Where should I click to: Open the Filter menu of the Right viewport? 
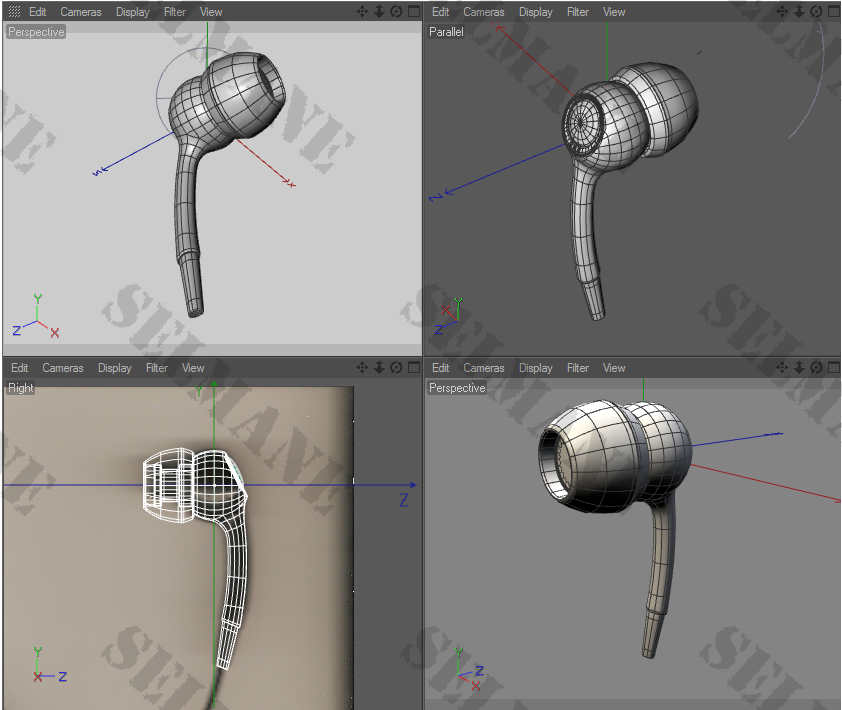pyautogui.click(x=157, y=368)
